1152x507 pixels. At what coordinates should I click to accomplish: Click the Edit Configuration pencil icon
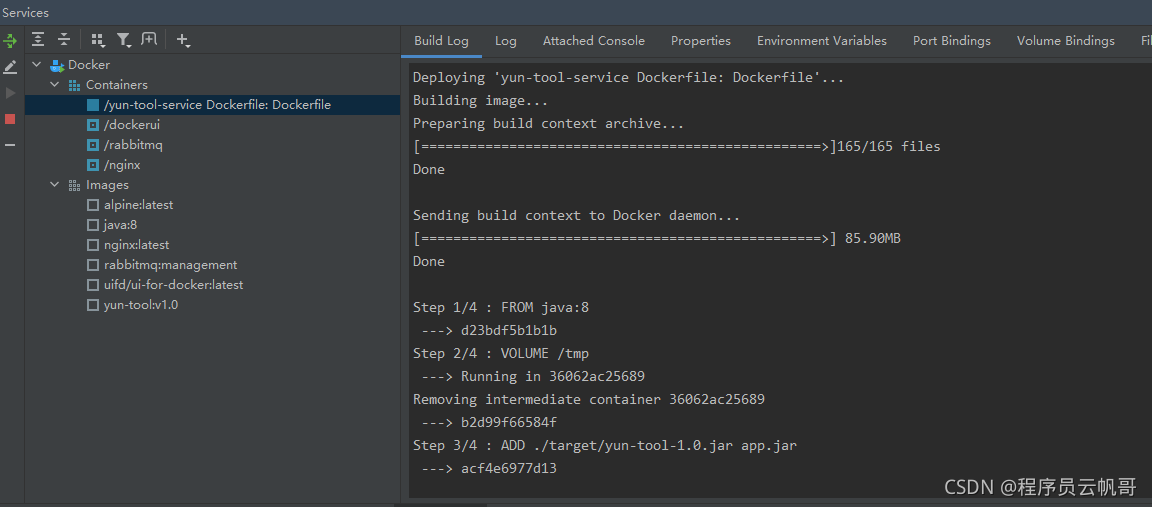pos(10,67)
